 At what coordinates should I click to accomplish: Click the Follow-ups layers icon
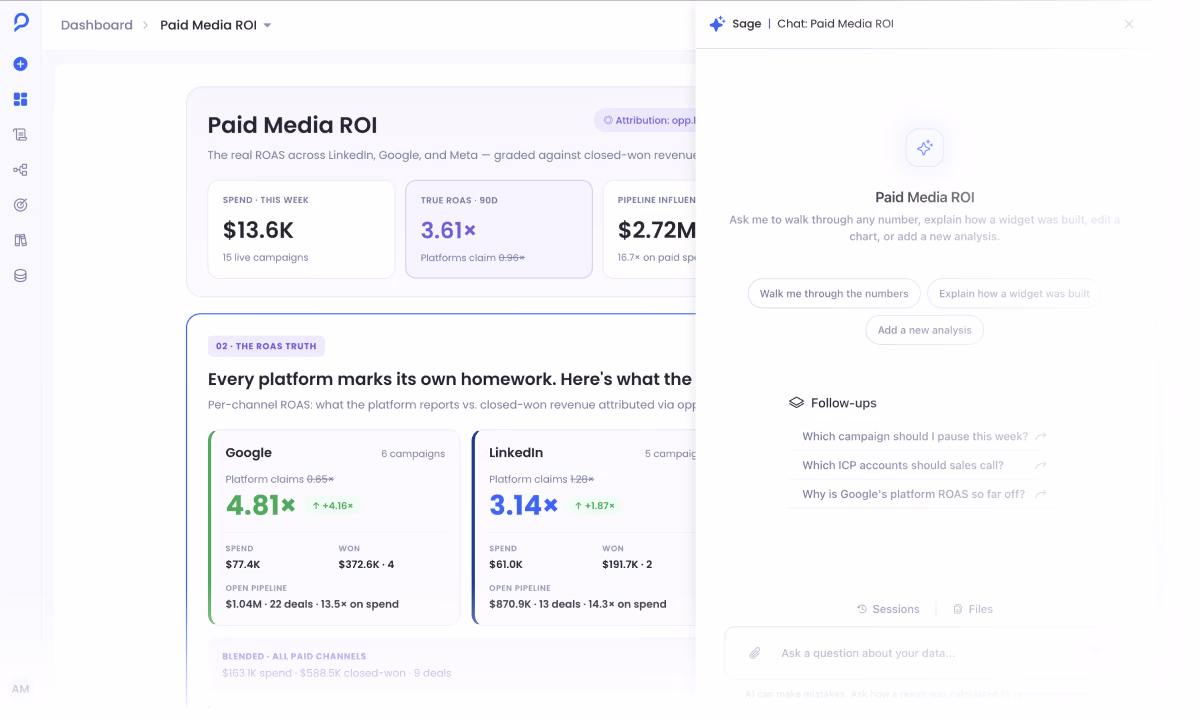796,403
